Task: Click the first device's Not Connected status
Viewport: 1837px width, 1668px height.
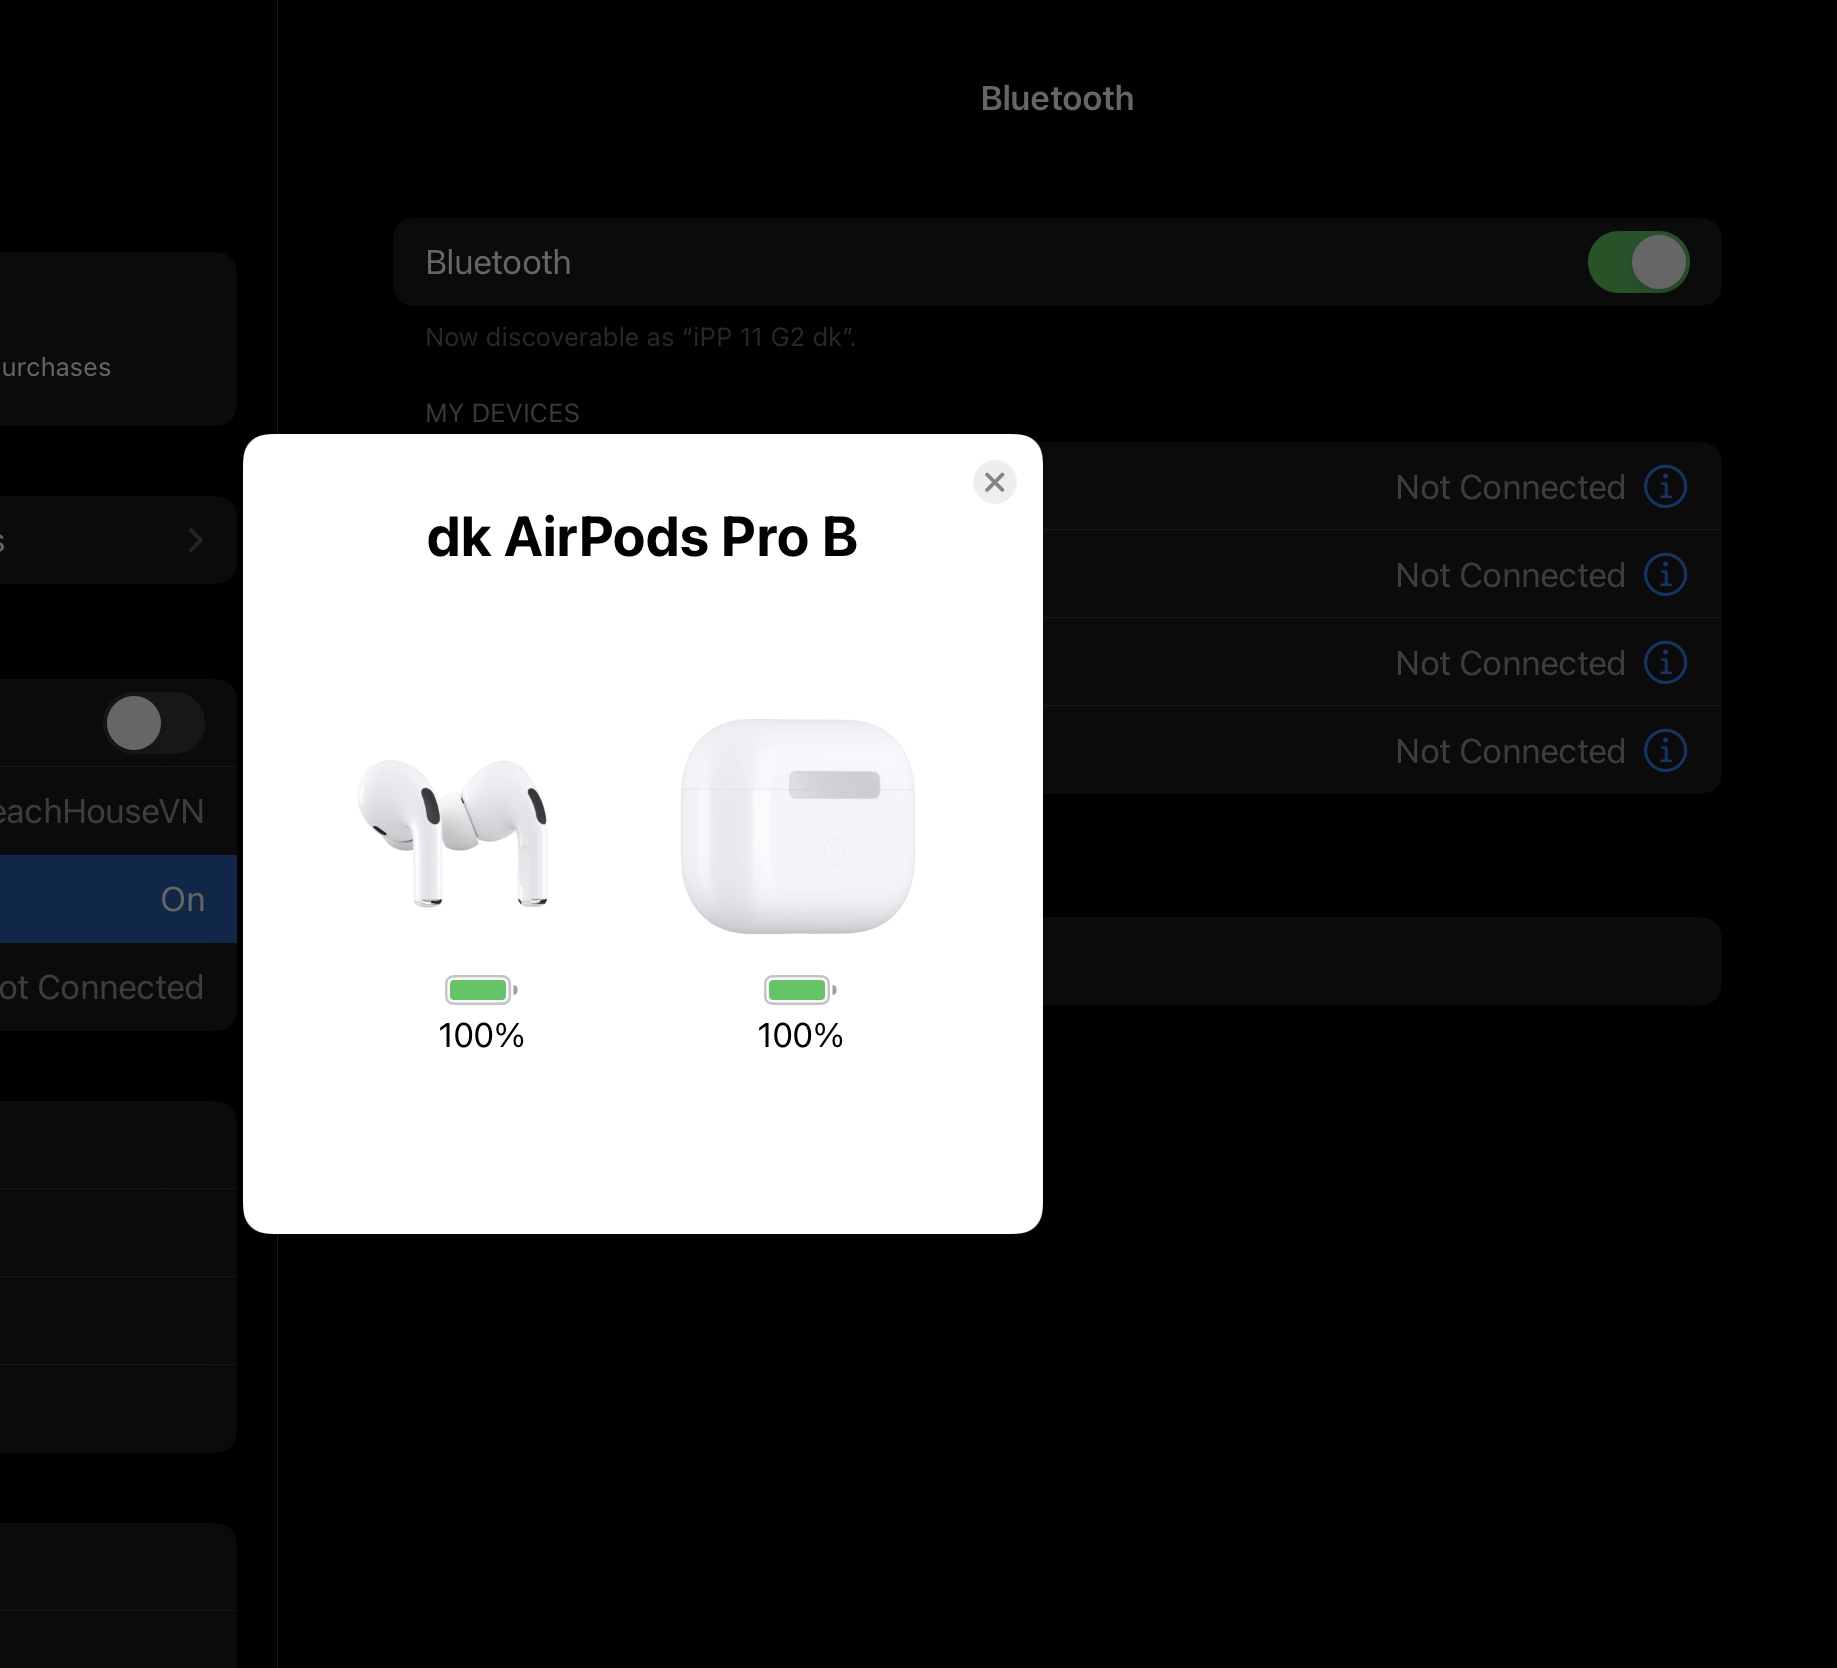Action: pos(1510,487)
